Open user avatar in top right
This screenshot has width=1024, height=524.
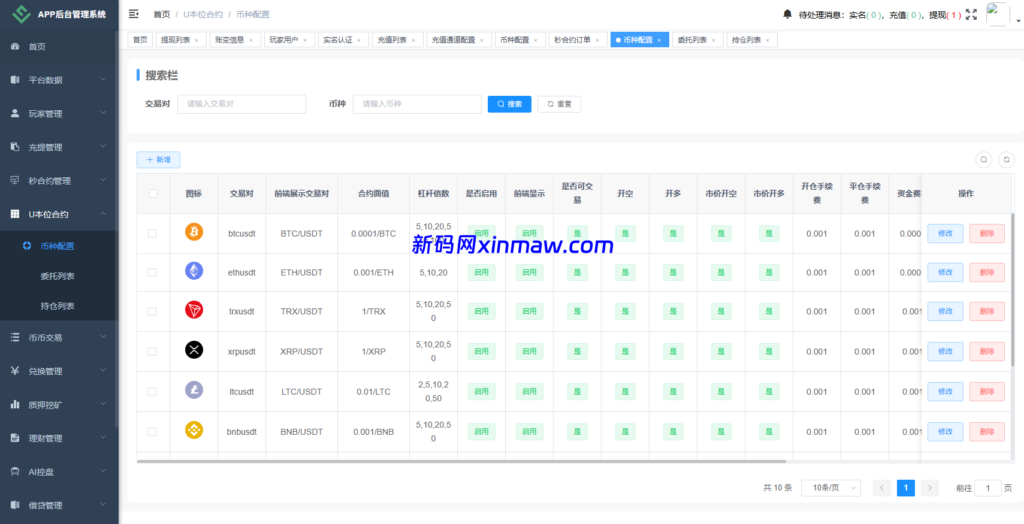(997, 14)
